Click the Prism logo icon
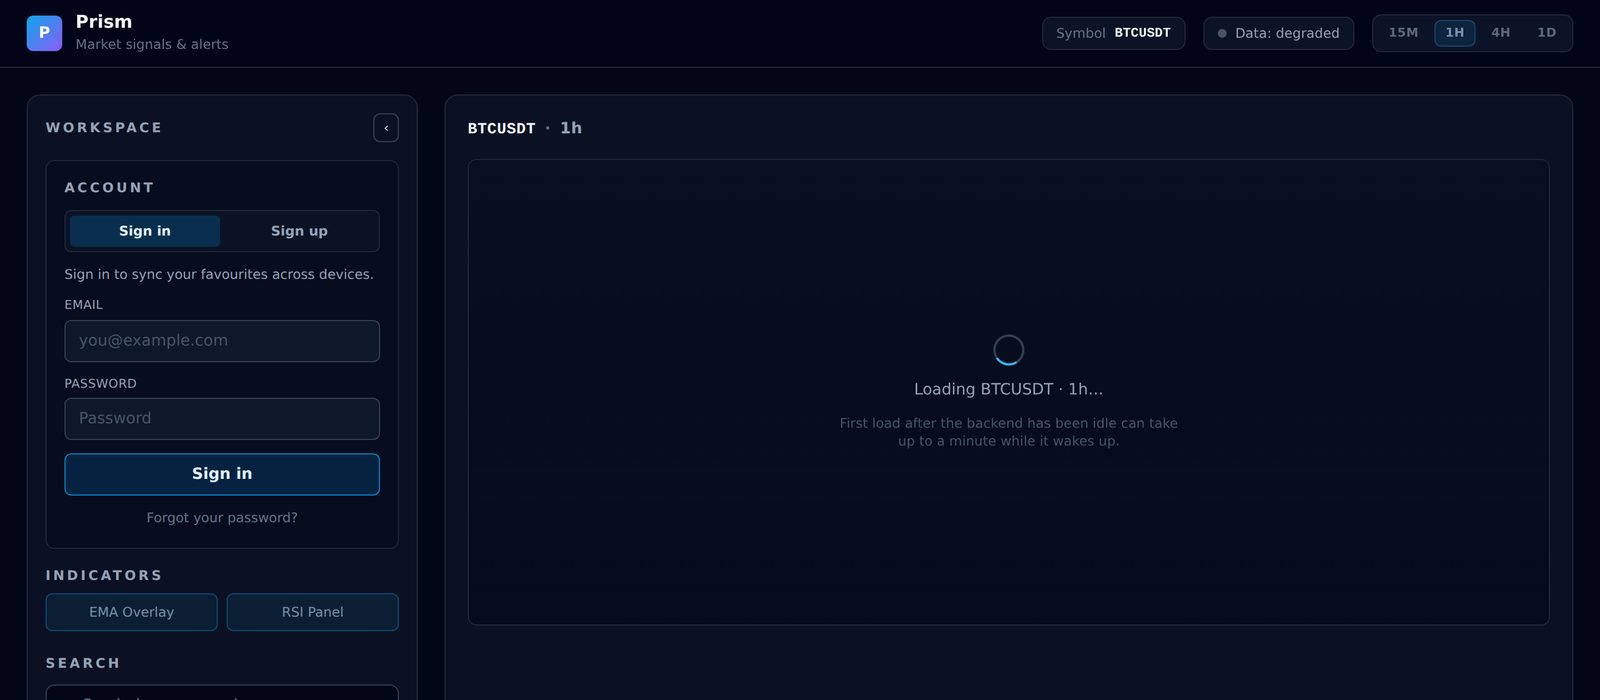The image size is (1600, 700). click(44, 33)
